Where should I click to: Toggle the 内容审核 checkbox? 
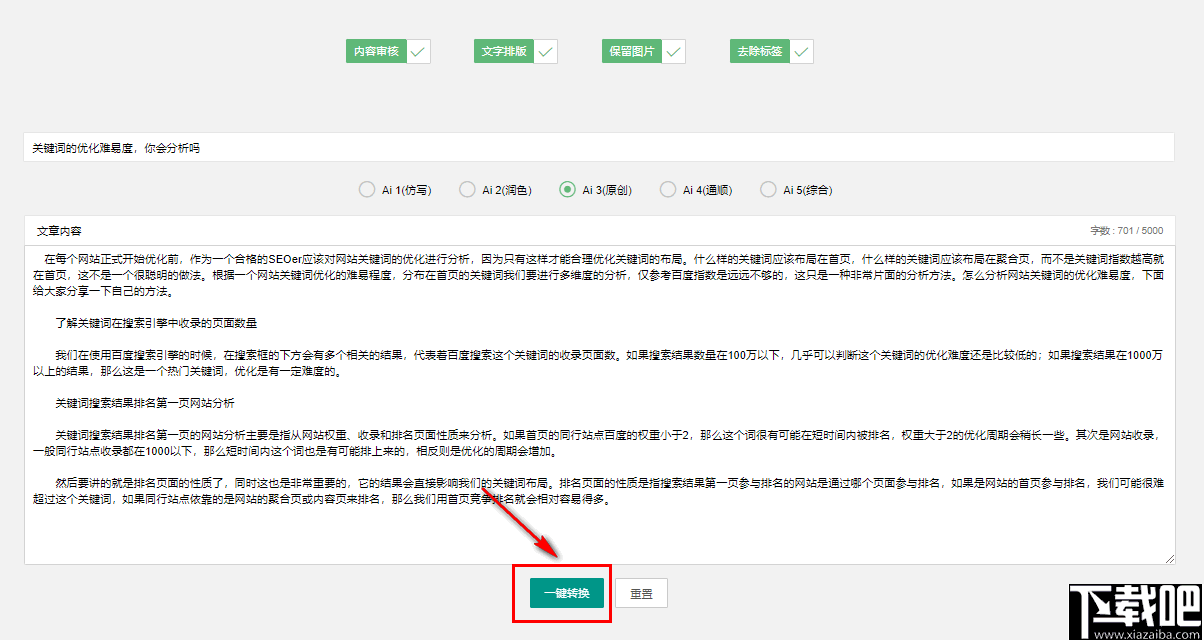pyautogui.click(x=387, y=51)
